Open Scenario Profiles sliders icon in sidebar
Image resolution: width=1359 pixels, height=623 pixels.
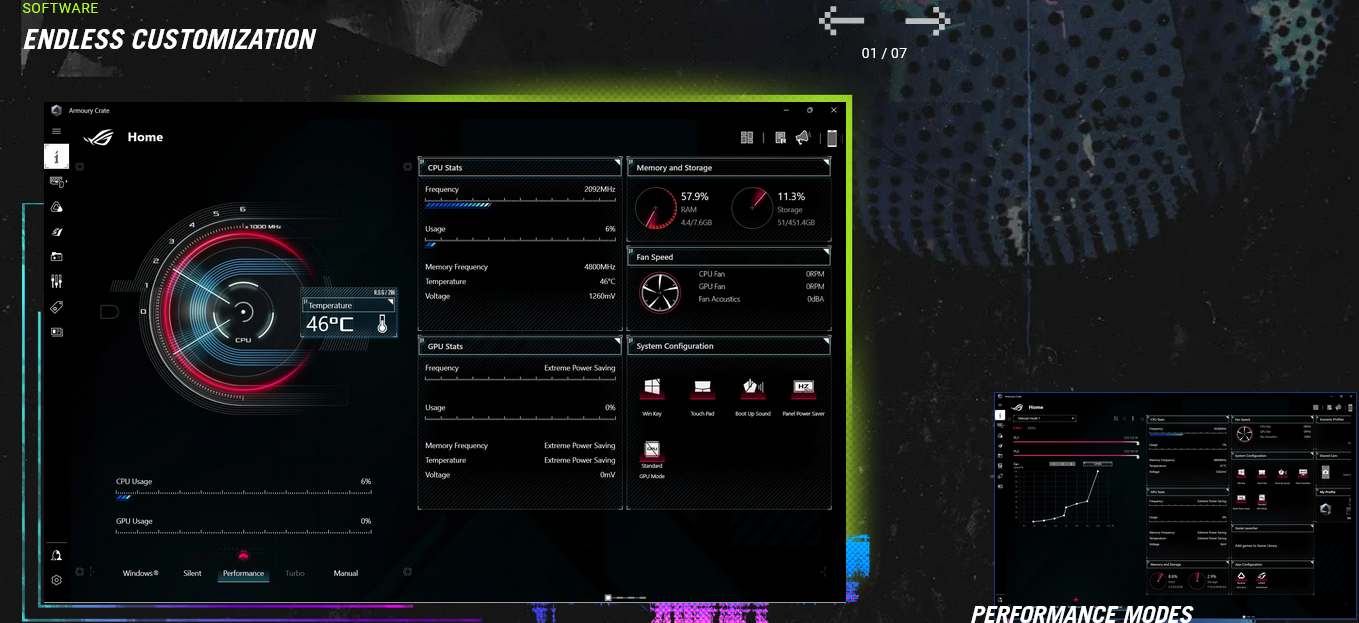[x=57, y=282]
